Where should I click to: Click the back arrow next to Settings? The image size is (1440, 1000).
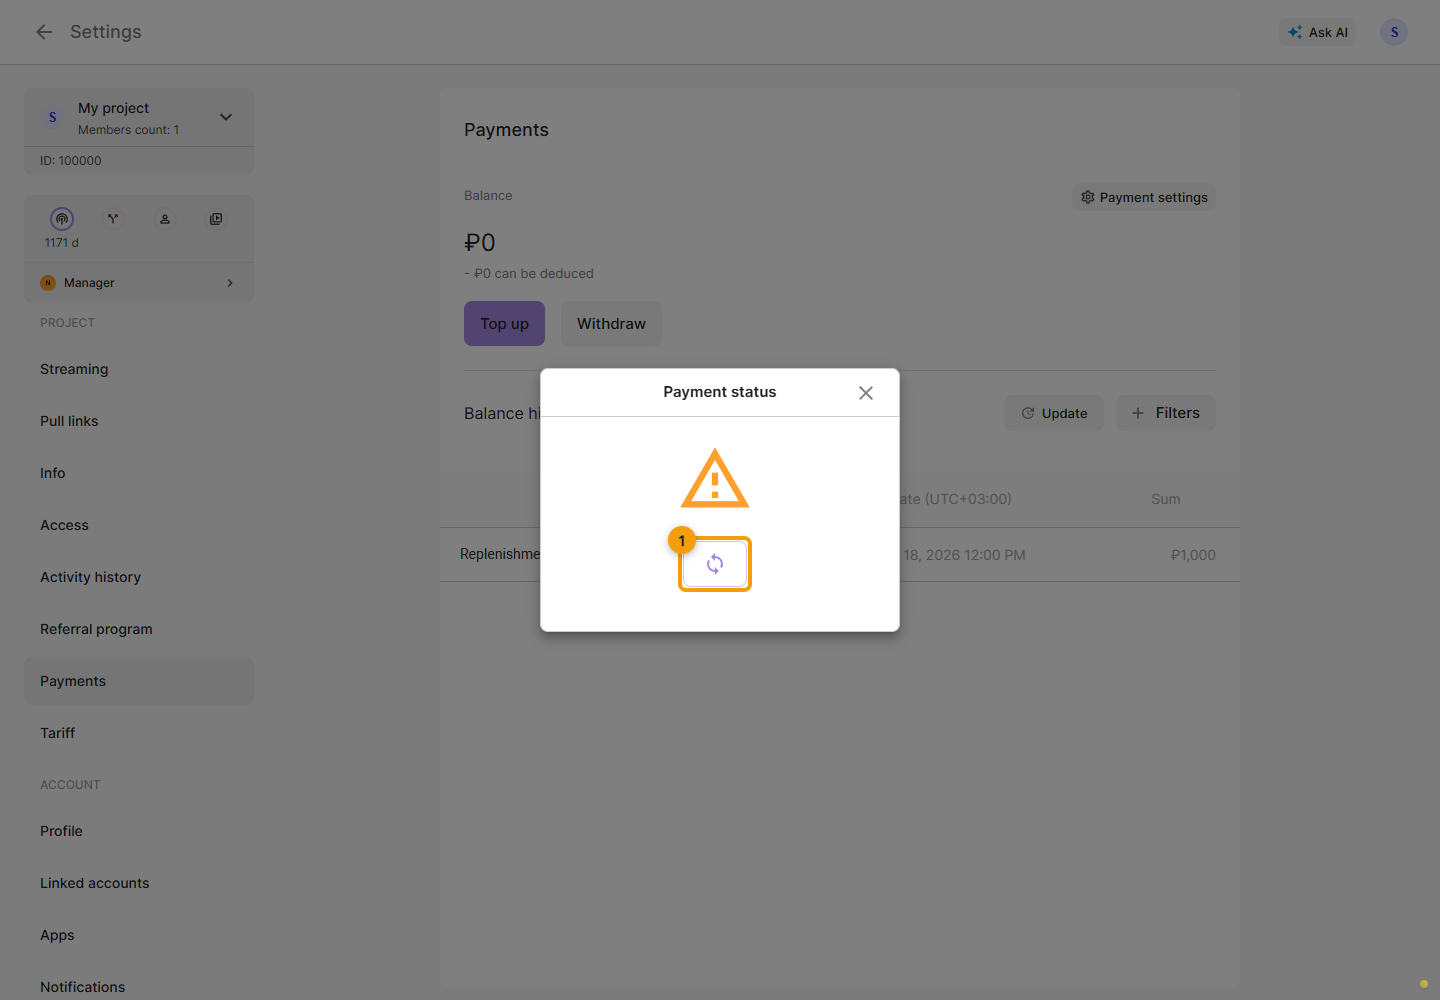coord(44,32)
